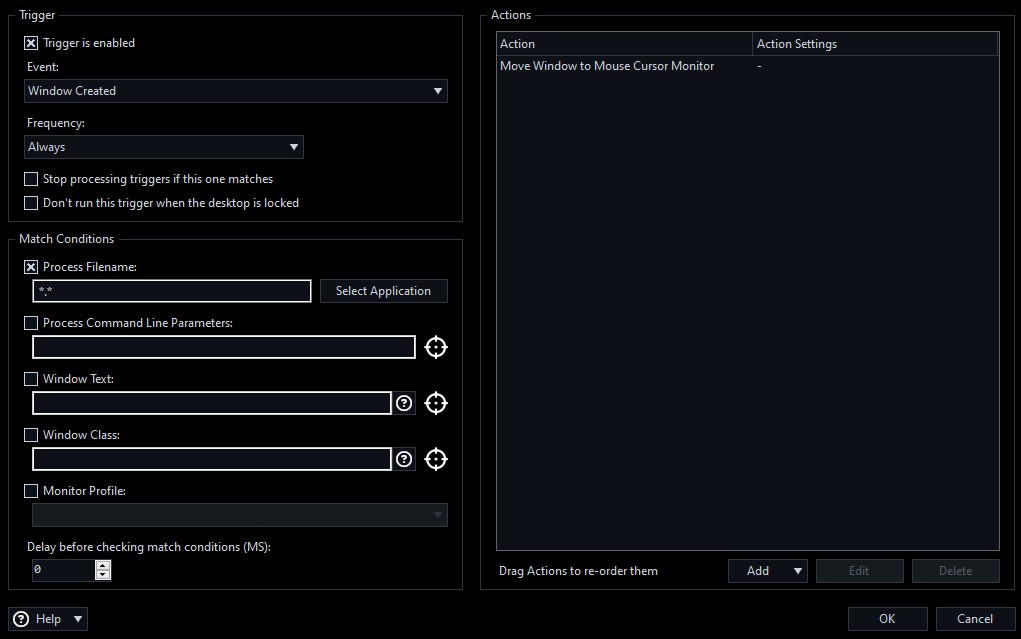Uncheck the Process Filename checkbox
The width and height of the screenshot is (1021, 639).
pos(31,267)
